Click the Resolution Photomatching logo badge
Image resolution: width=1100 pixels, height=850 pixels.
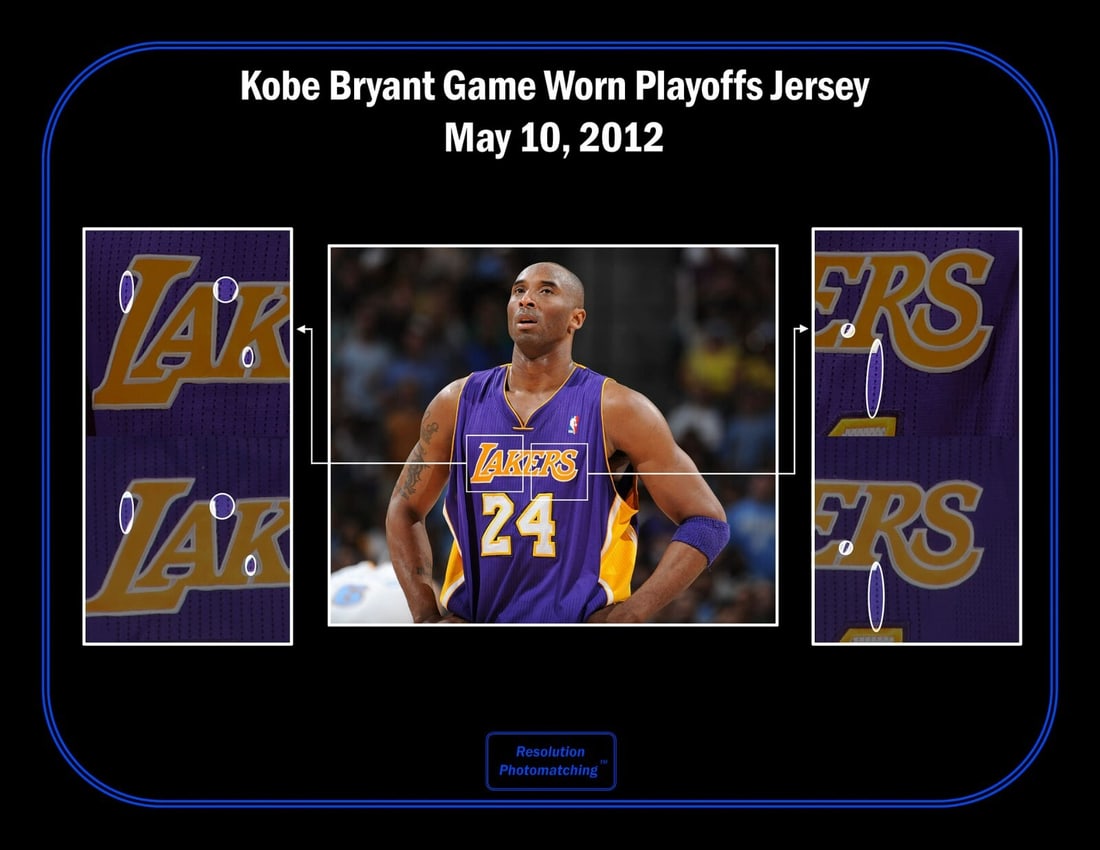click(549, 761)
